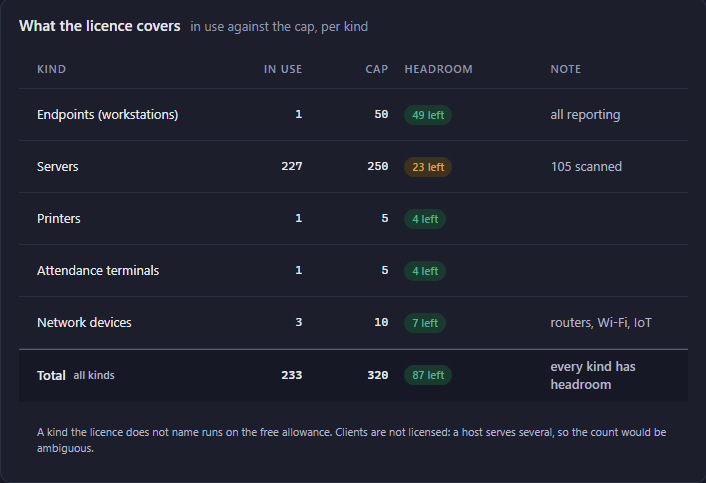Click the amber '23 left' headroom badge
The image size is (706, 483).
click(x=428, y=167)
